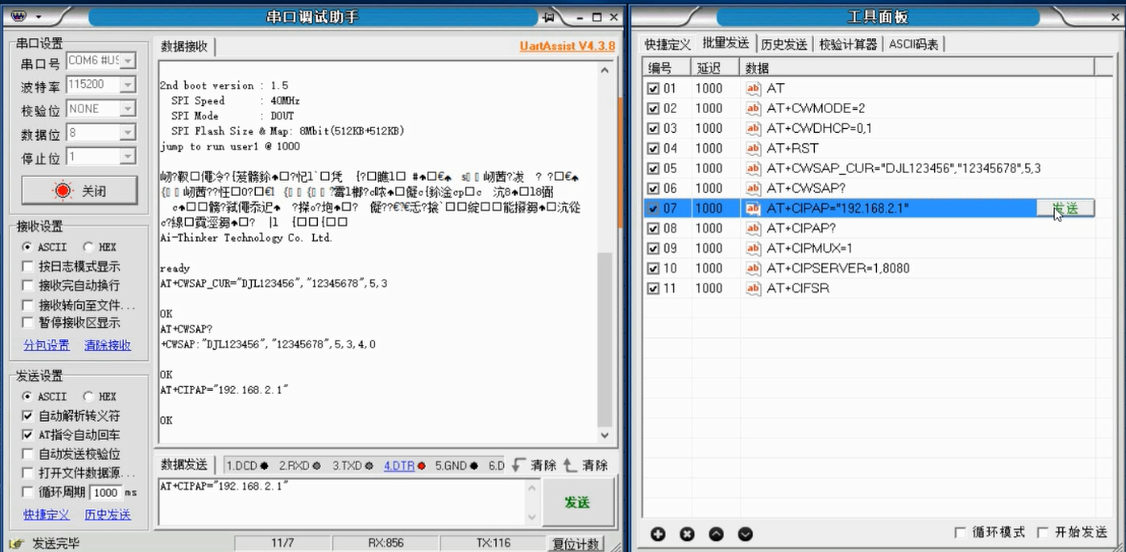Click the move-down arrow icon in tool panel
Viewport: 1126px width, 552px height.
coord(745,534)
